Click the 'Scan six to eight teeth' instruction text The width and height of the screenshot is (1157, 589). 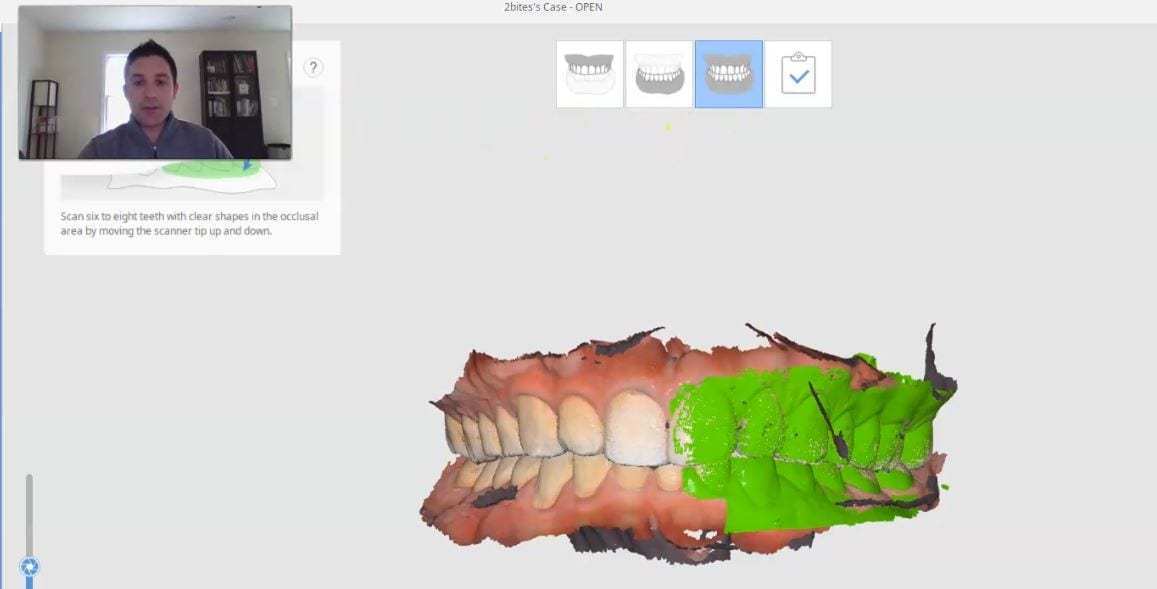[x=190, y=224]
